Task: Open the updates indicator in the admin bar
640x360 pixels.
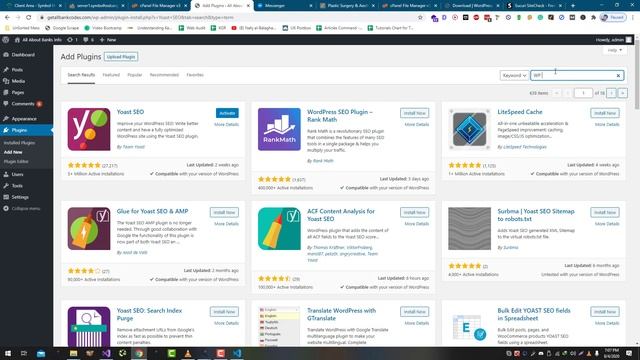Action: (x=72, y=40)
